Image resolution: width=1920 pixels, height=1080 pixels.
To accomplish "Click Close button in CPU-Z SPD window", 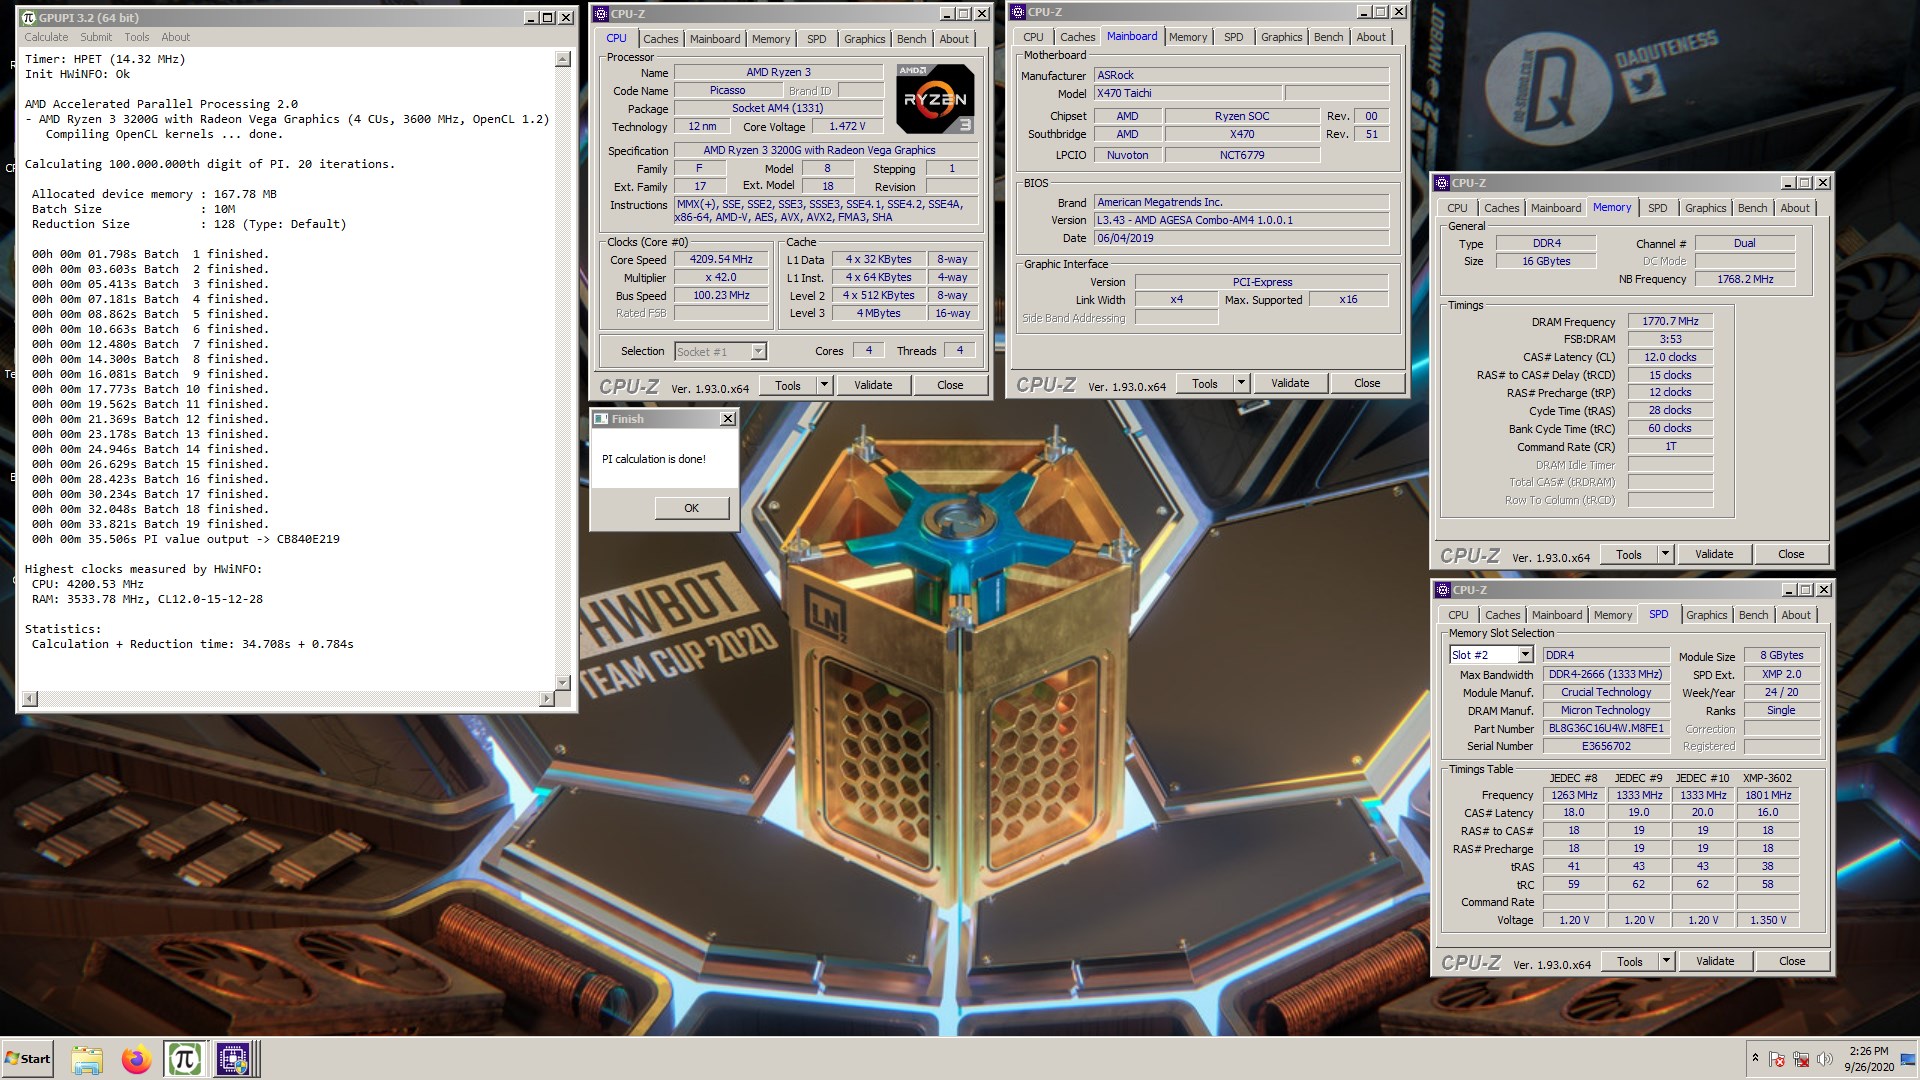I will 1792,961.
